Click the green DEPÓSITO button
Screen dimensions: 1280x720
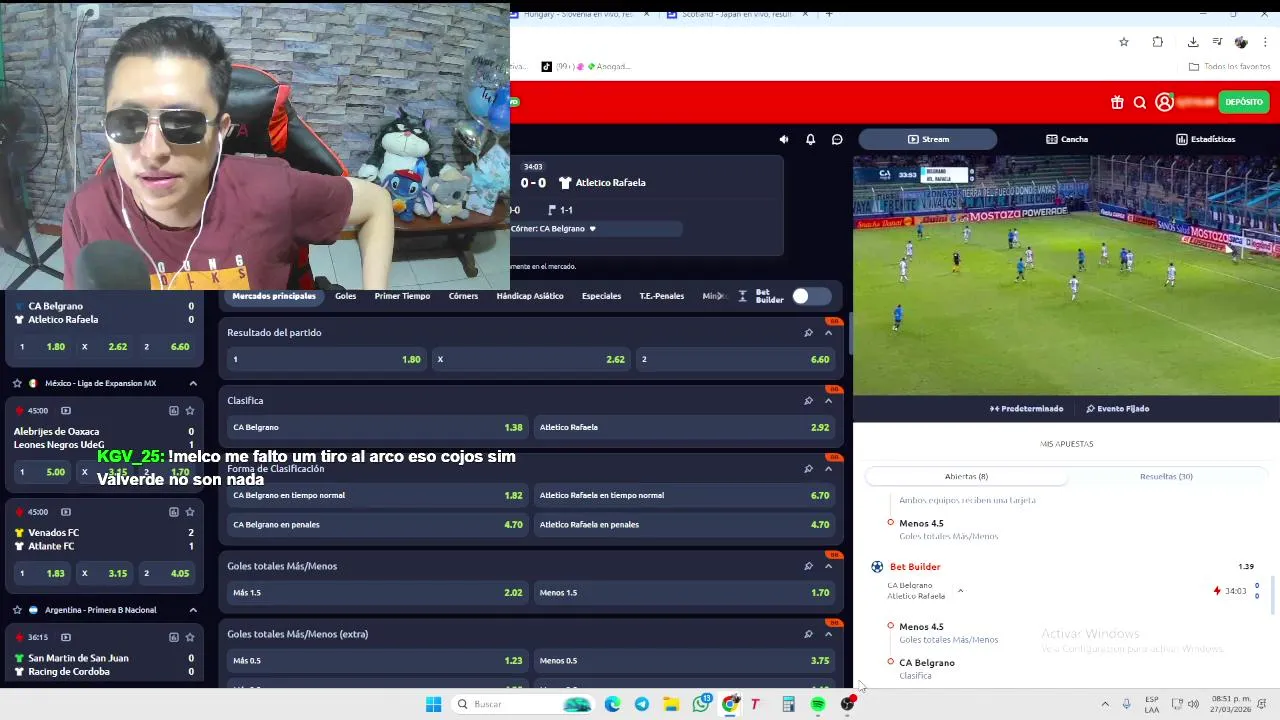click(x=1244, y=102)
